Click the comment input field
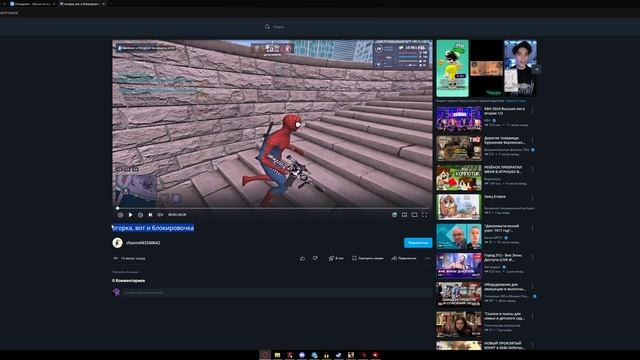 278,293
